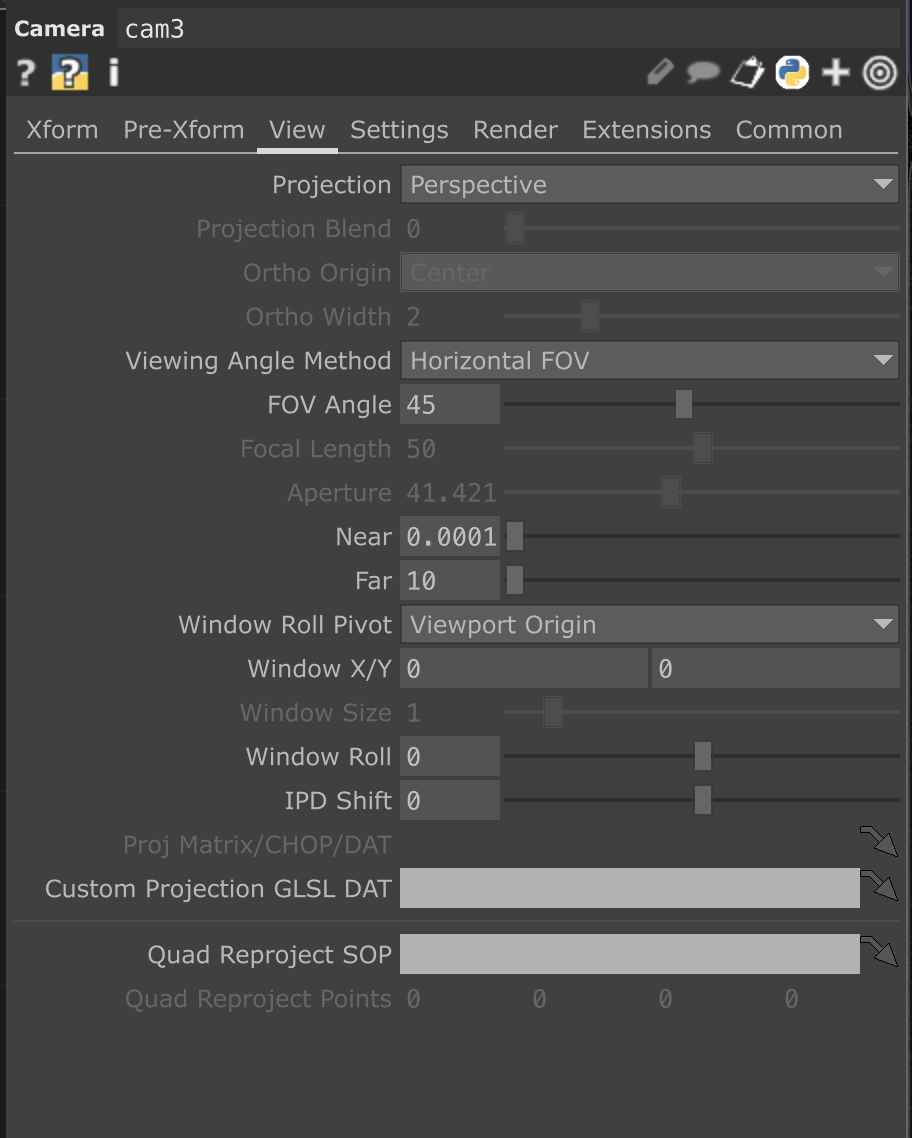
Task: Click the target bullseye icon
Action: point(879,73)
